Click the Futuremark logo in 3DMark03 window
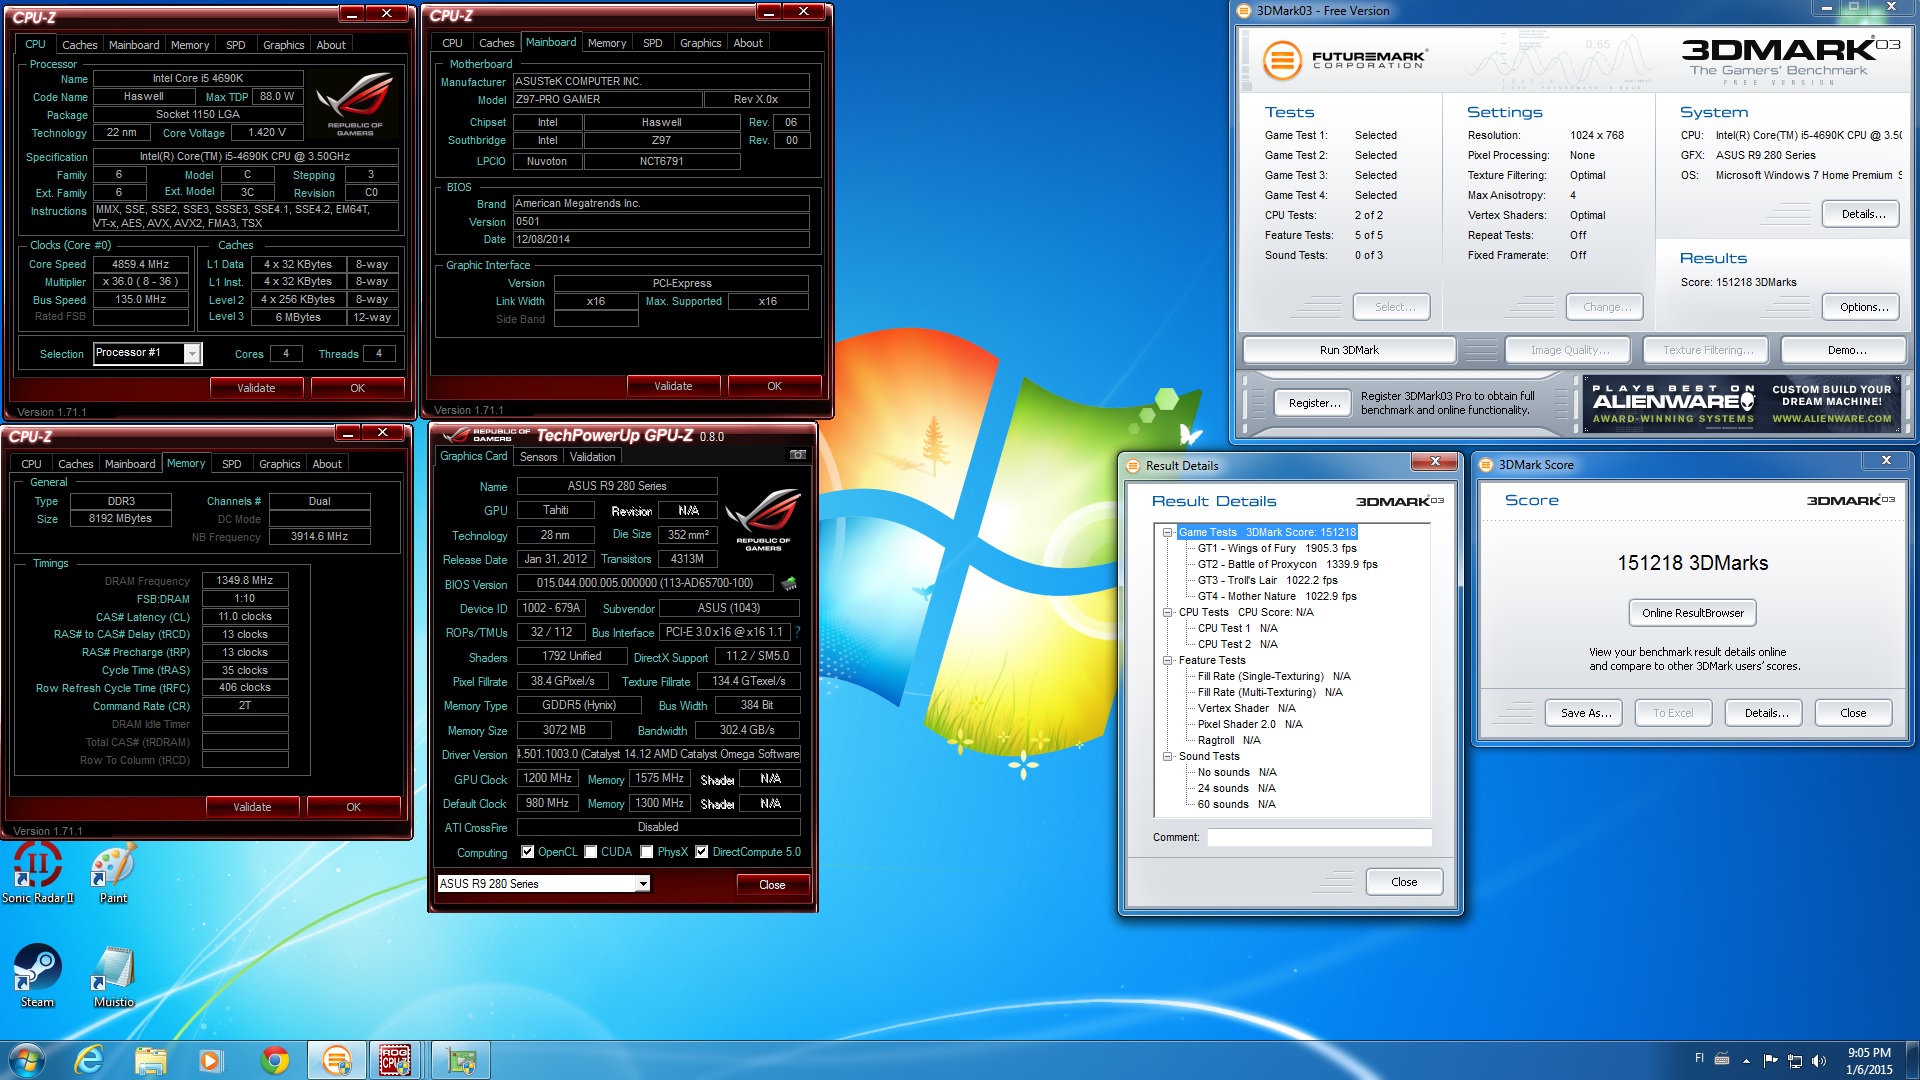This screenshot has height=1080, width=1920. 1345,60
